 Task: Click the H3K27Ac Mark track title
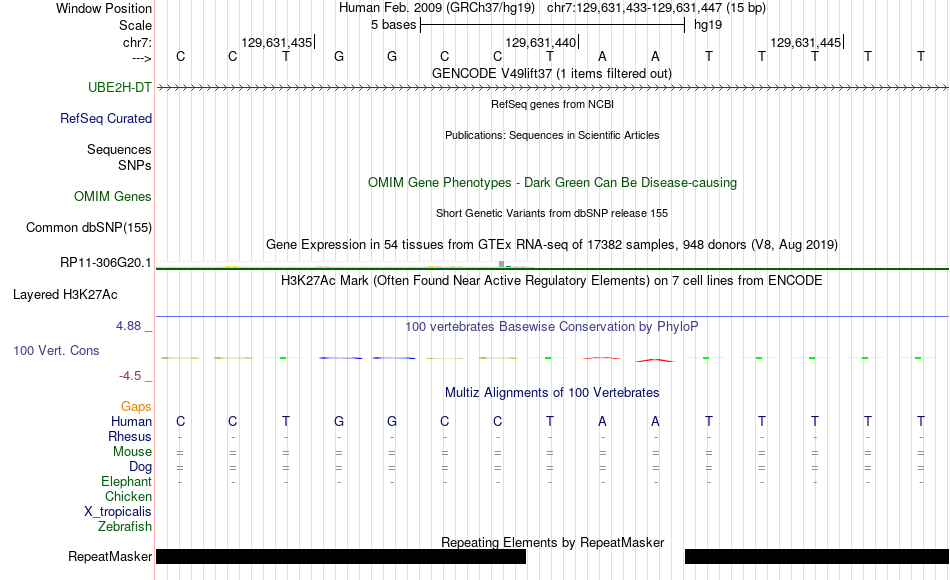click(552, 281)
